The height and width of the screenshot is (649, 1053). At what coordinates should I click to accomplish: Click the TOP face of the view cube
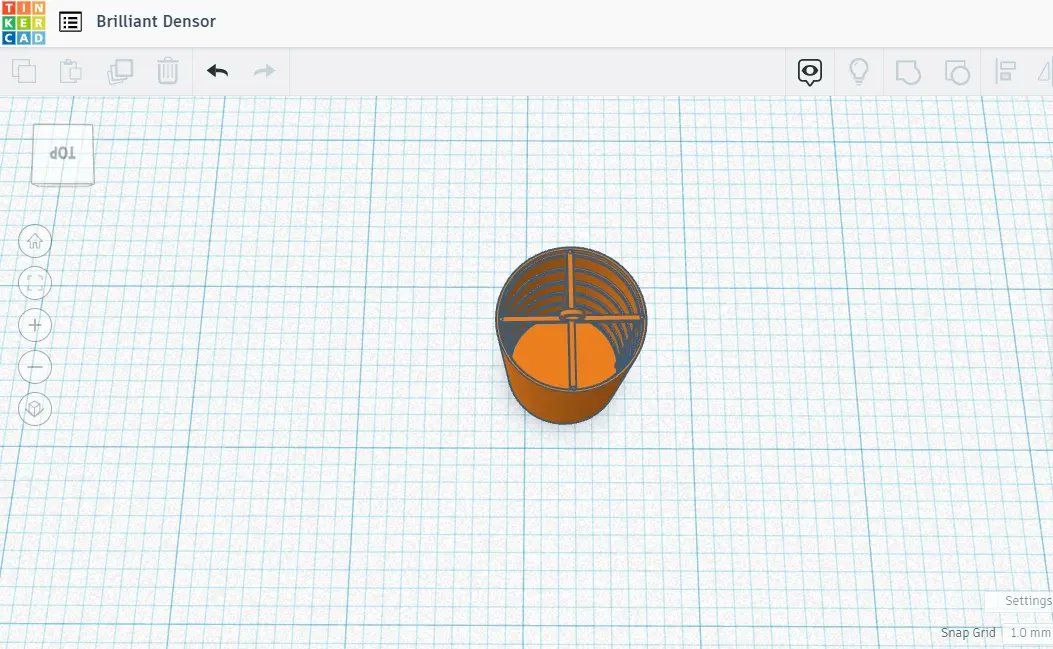click(x=63, y=154)
